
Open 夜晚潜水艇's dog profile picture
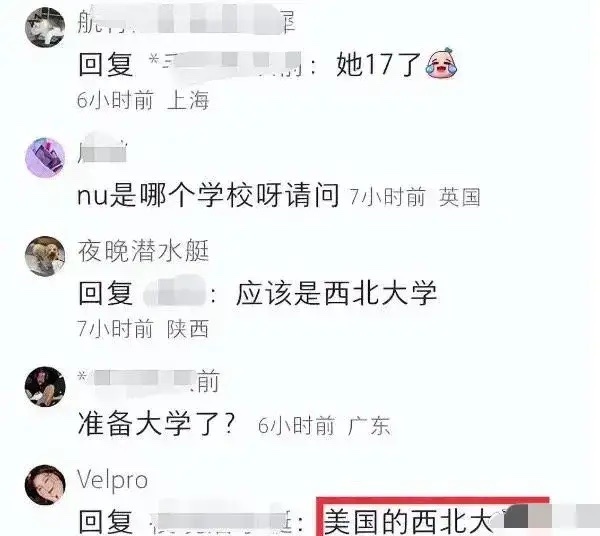pos(45,256)
